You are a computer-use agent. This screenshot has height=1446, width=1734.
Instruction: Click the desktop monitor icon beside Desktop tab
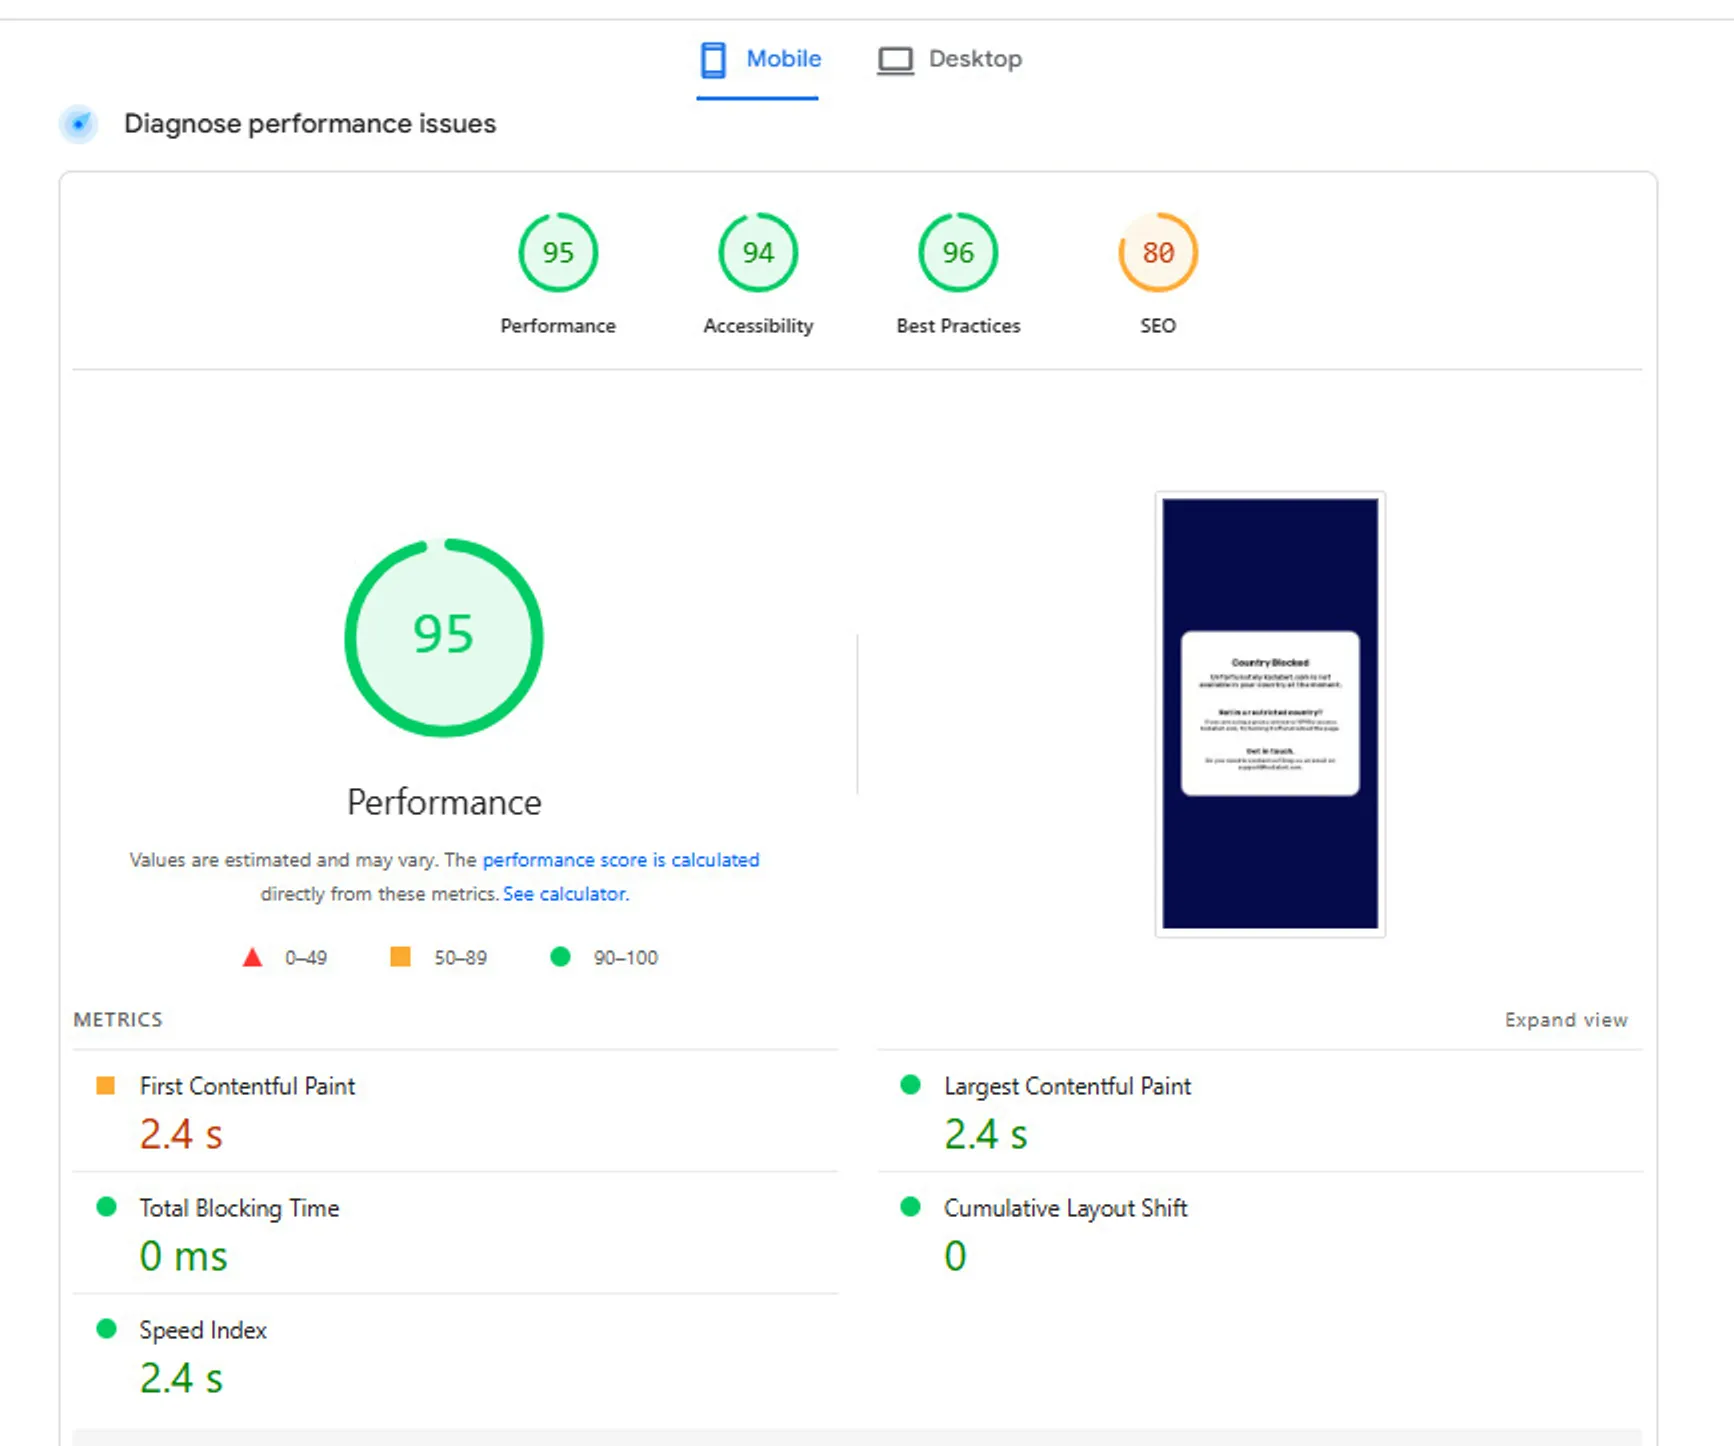pyautogui.click(x=896, y=59)
